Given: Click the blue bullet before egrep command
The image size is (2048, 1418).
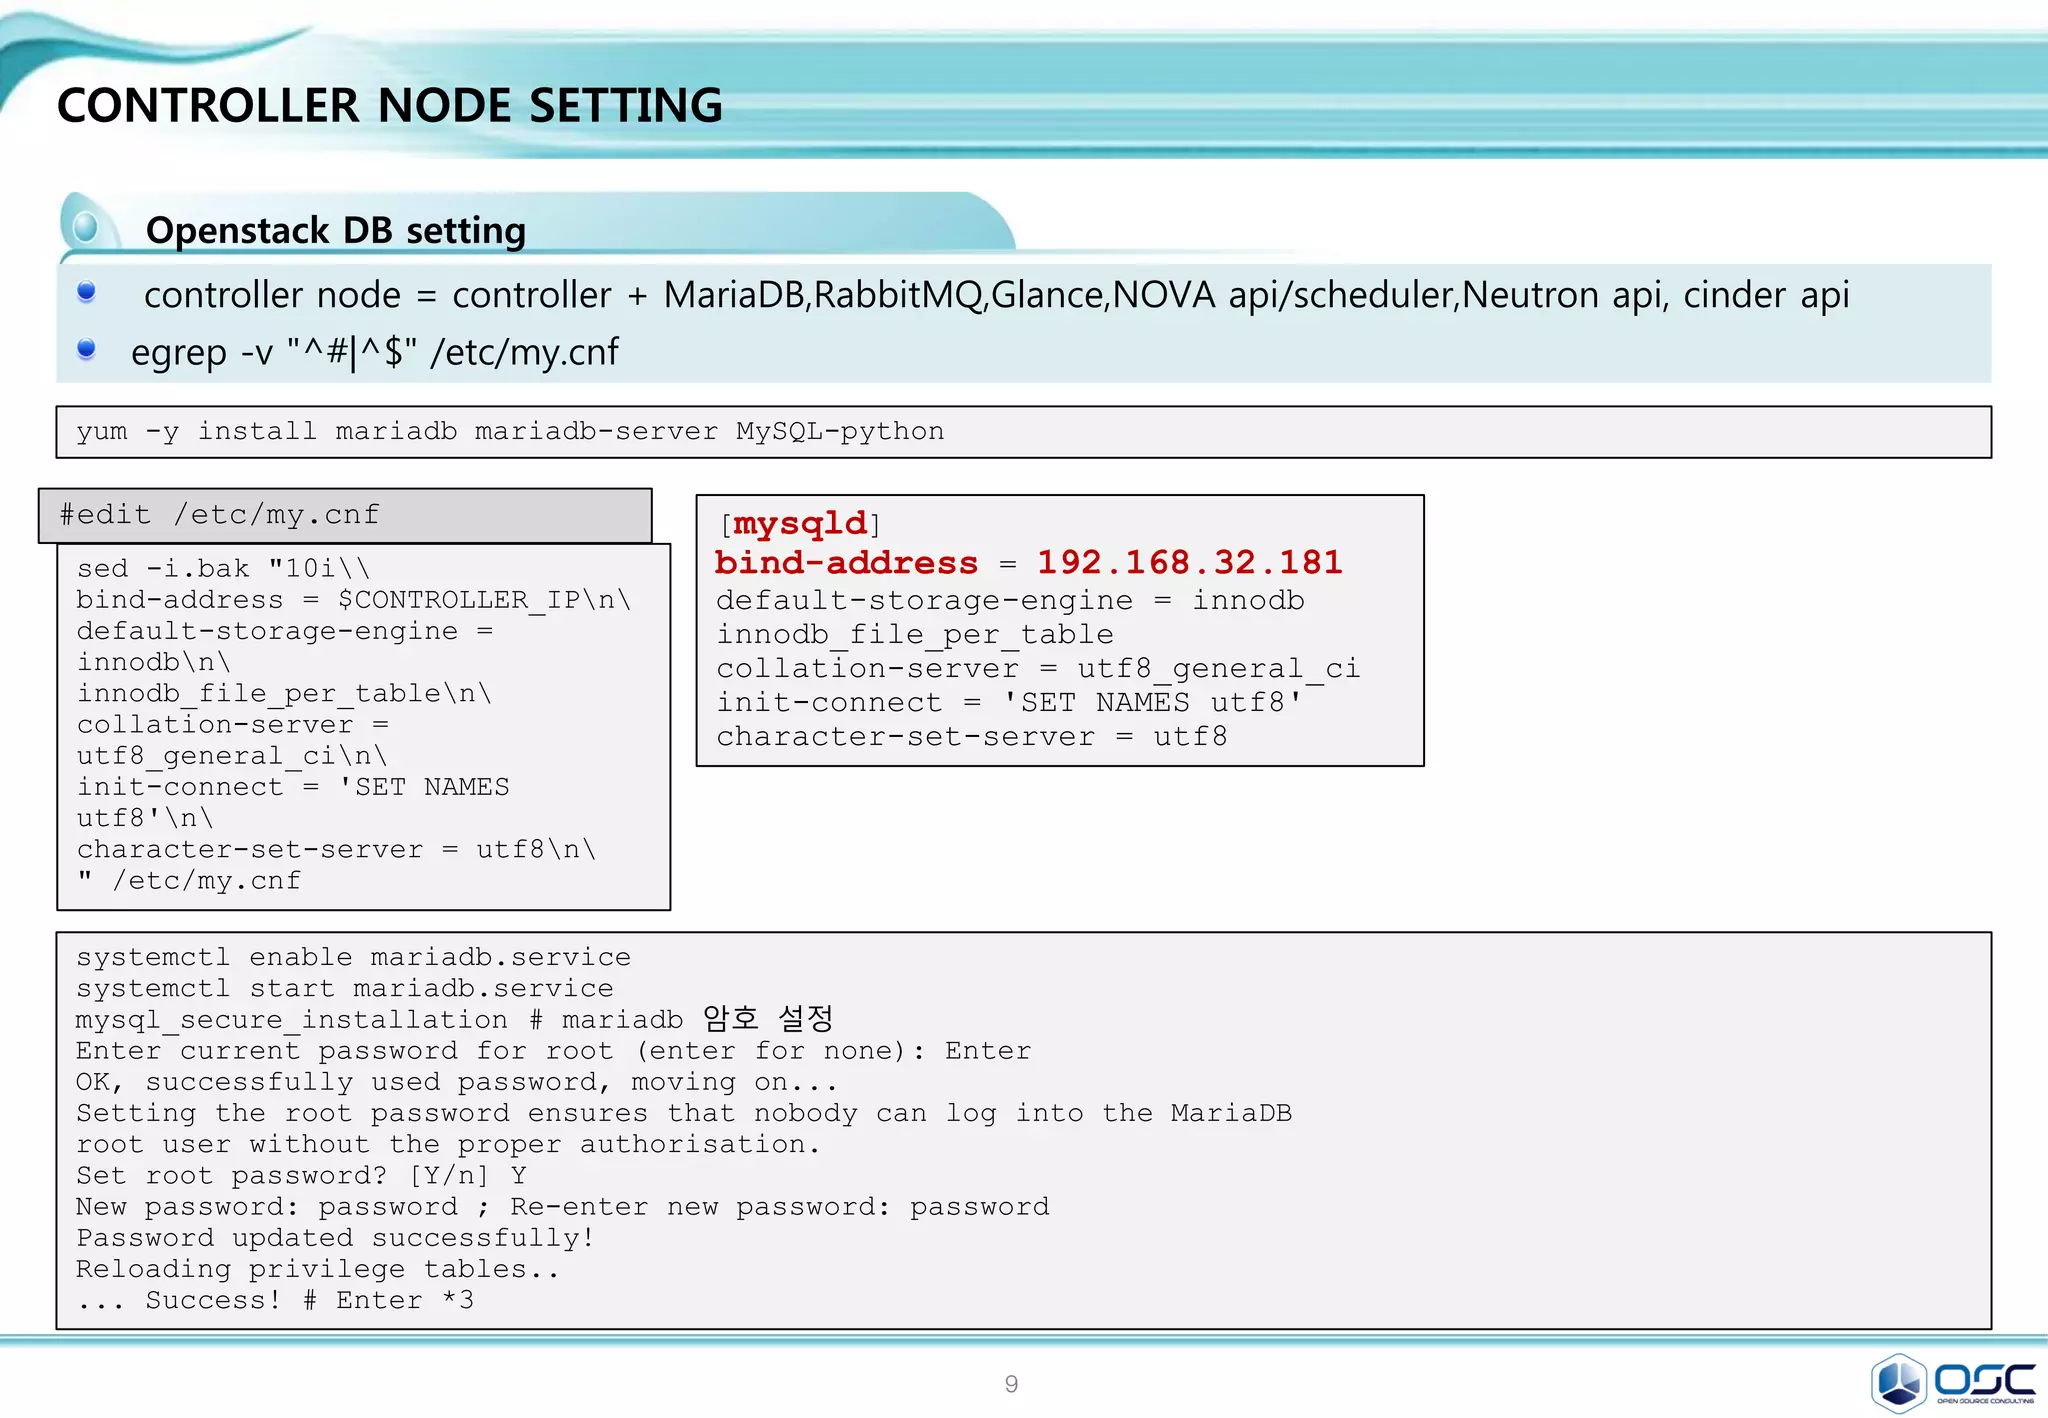Looking at the screenshot, I should click(x=87, y=349).
